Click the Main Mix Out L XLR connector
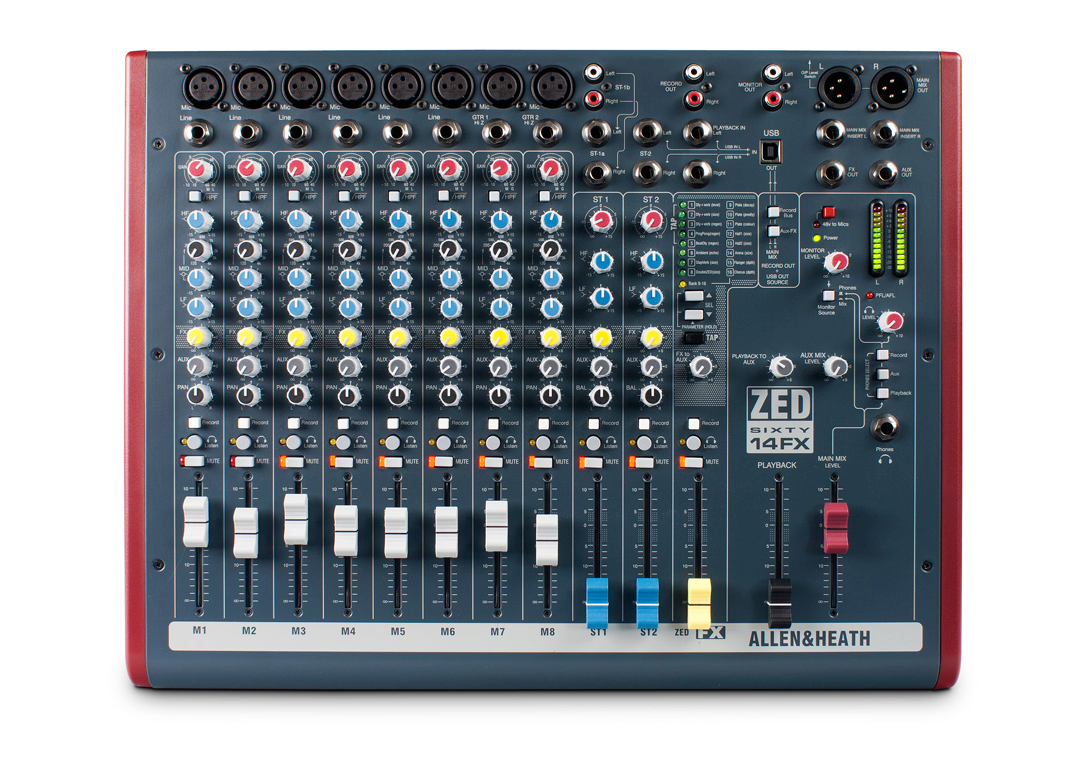 click(838, 88)
